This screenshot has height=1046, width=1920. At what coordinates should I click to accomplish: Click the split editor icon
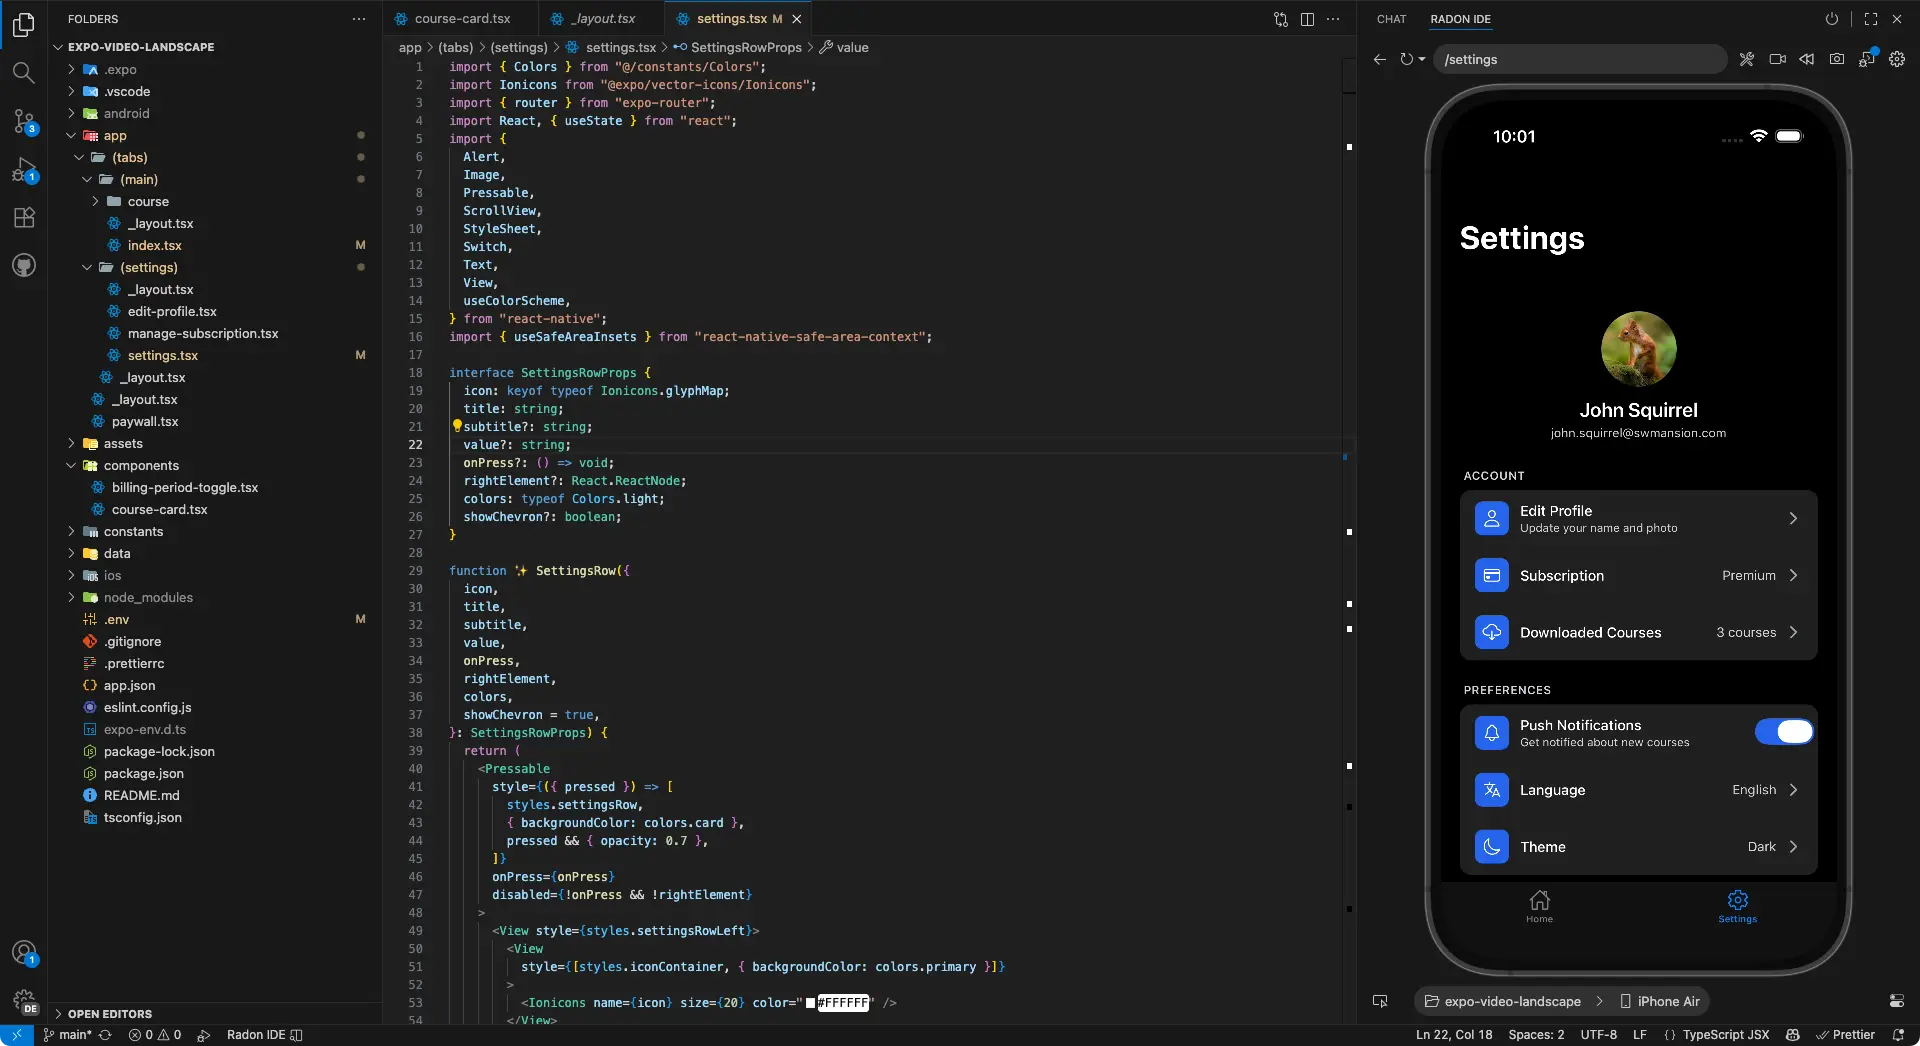click(x=1307, y=19)
